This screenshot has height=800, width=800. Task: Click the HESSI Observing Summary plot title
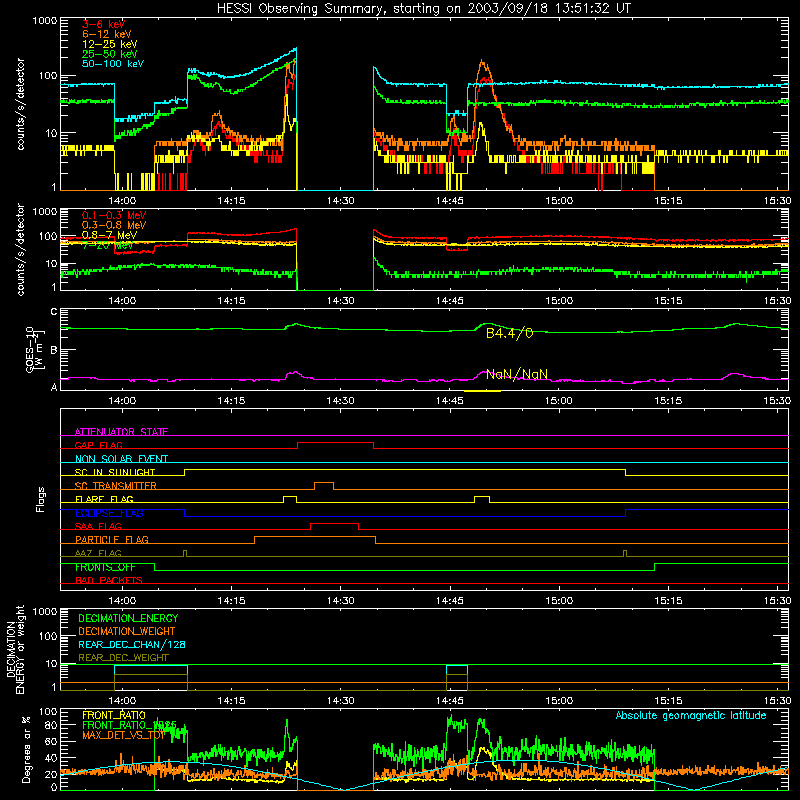423,9
